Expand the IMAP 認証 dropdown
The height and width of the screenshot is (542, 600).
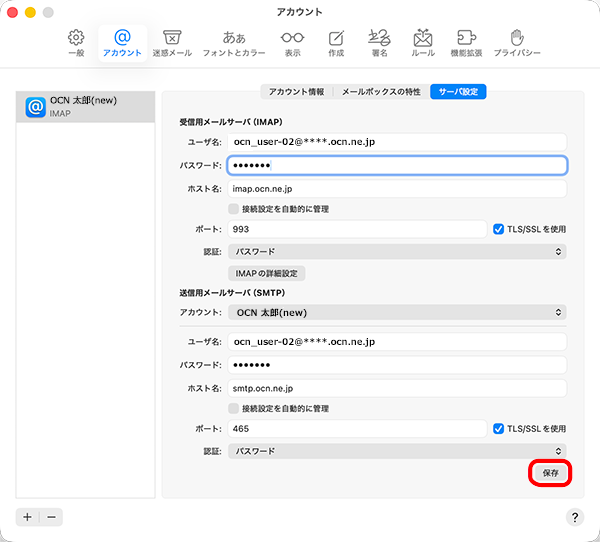tap(397, 251)
